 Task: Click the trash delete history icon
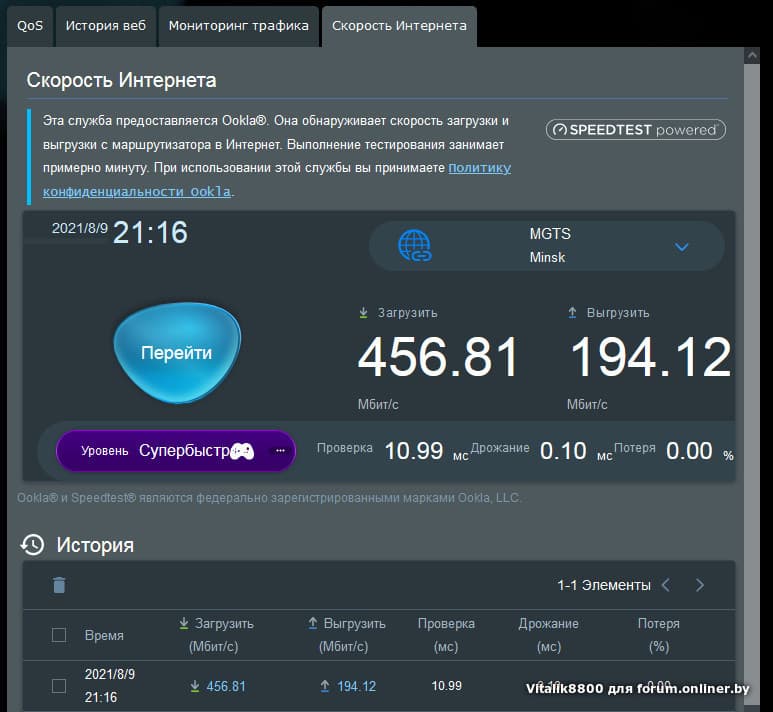59,585
